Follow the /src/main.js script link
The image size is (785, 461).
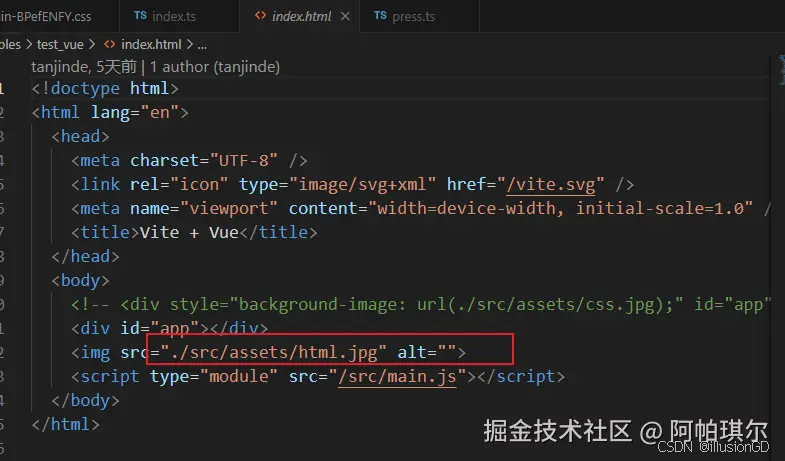[x=398, y=376]
